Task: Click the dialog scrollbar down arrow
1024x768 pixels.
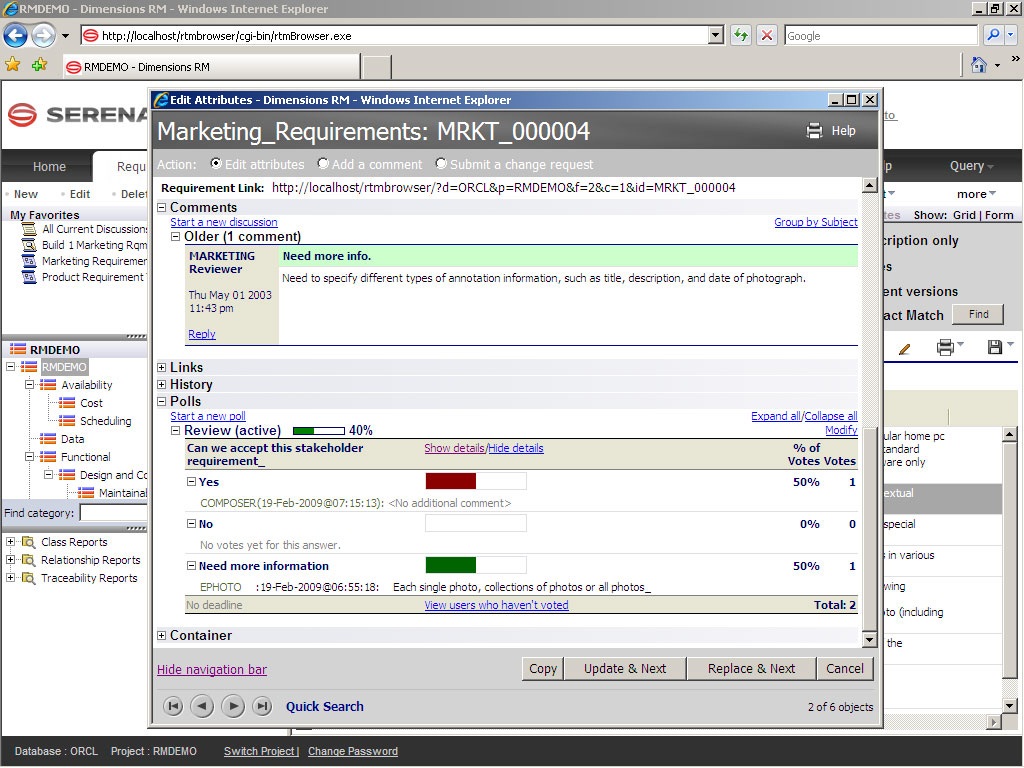Action: [869, 639]
